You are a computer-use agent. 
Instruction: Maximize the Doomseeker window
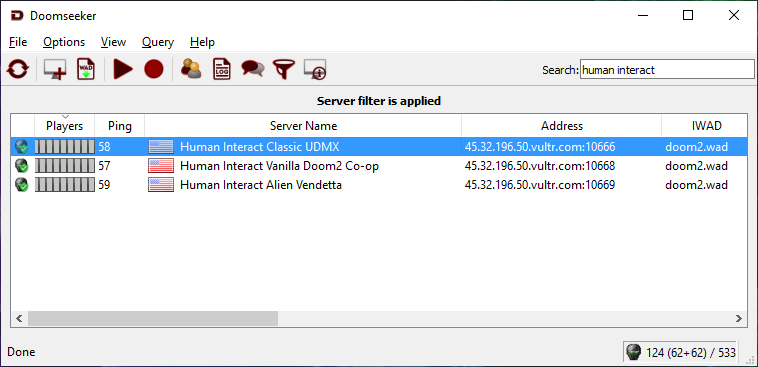(x=687, y=15)
